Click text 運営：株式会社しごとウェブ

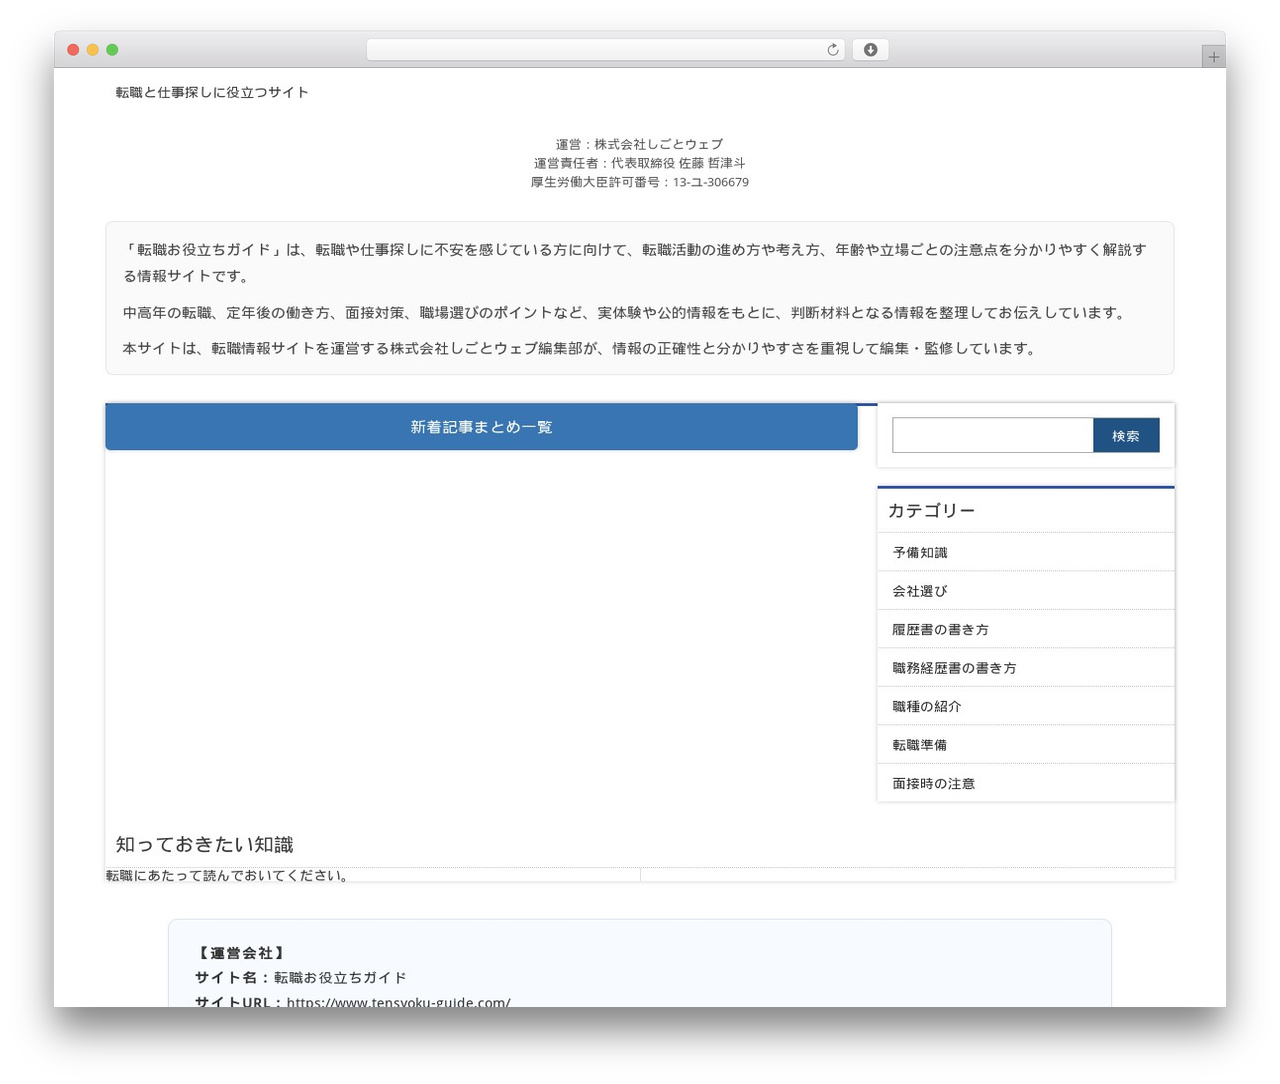pyautogui.click(x=640, y=144)
